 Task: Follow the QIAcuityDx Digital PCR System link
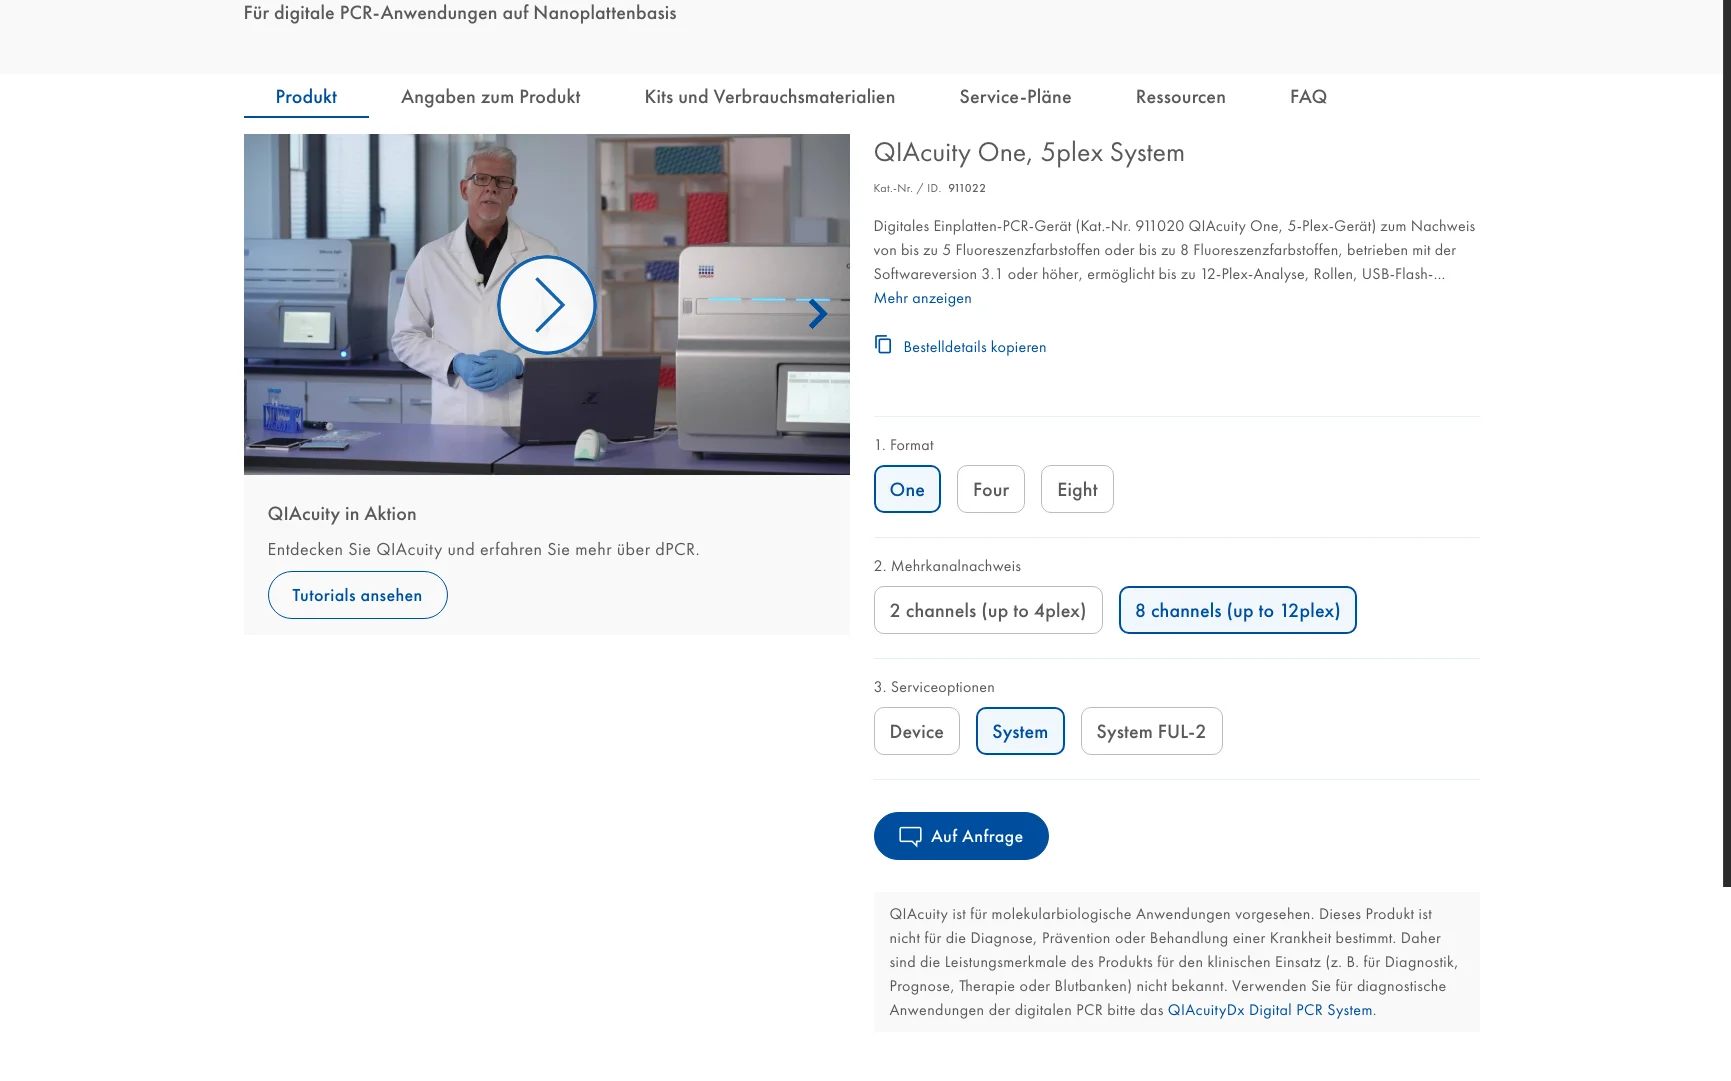point(1270,1010)
